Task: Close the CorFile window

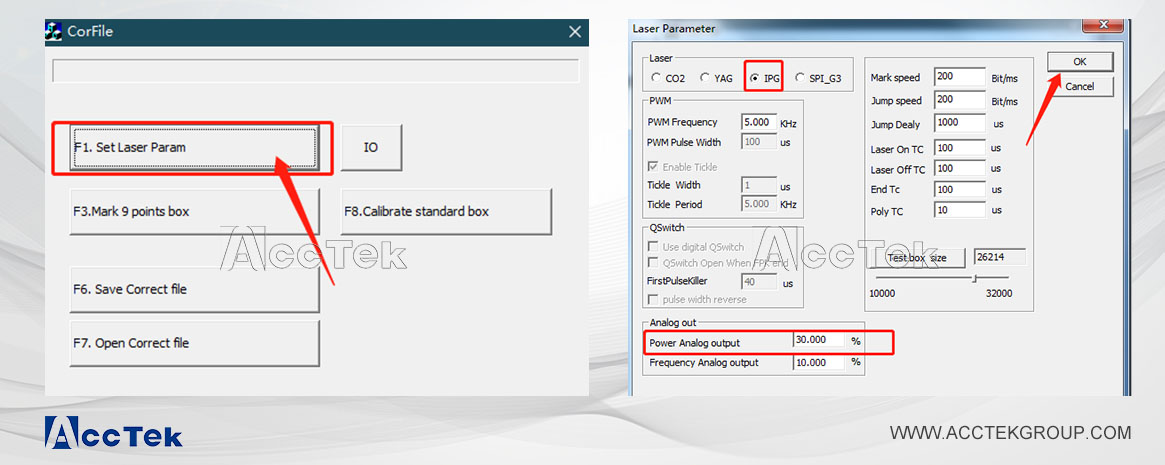Action: pyautogui.click(x=575, y=32)
